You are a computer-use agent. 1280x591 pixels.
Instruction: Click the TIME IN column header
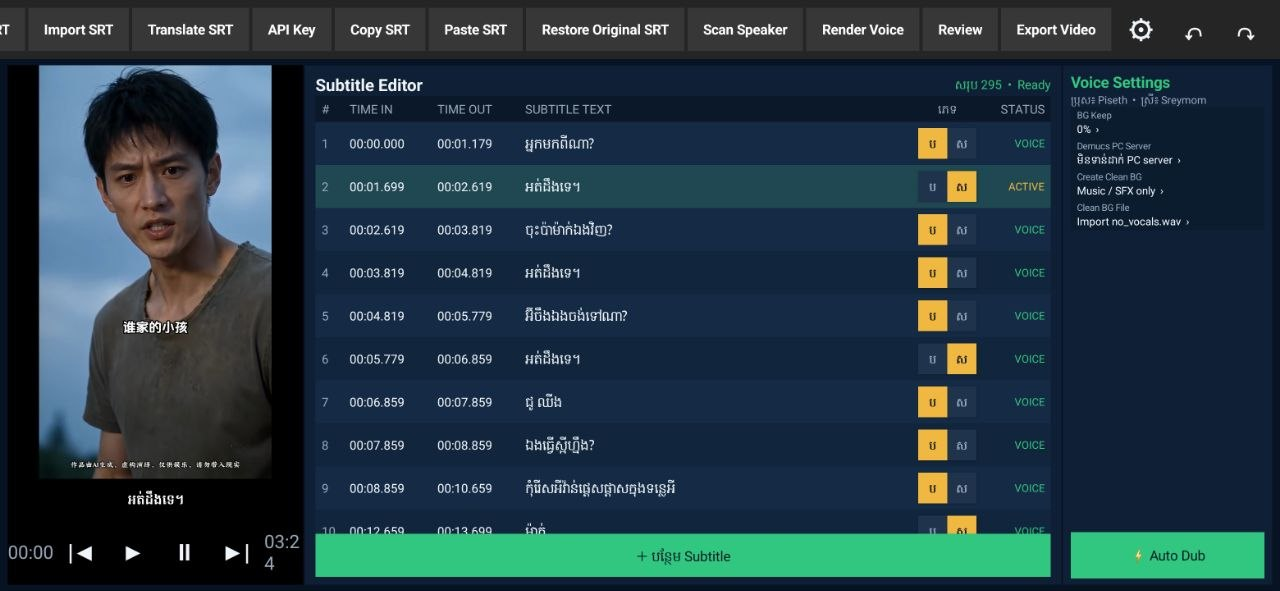371,109
